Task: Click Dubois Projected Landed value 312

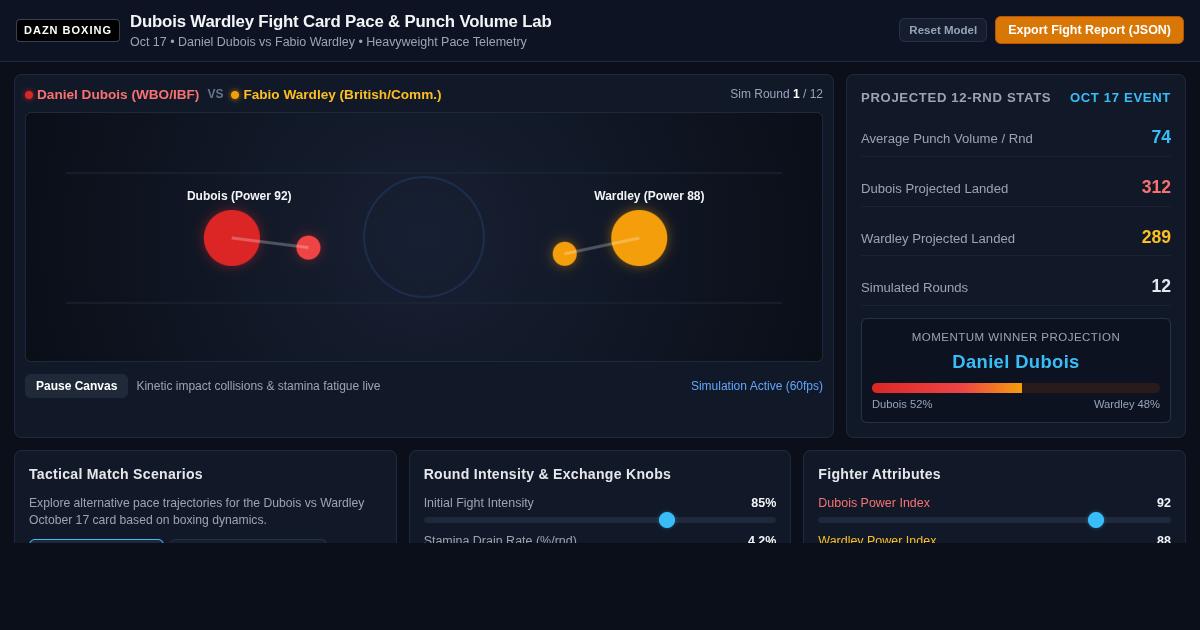Action: [x=1156, y=188]
